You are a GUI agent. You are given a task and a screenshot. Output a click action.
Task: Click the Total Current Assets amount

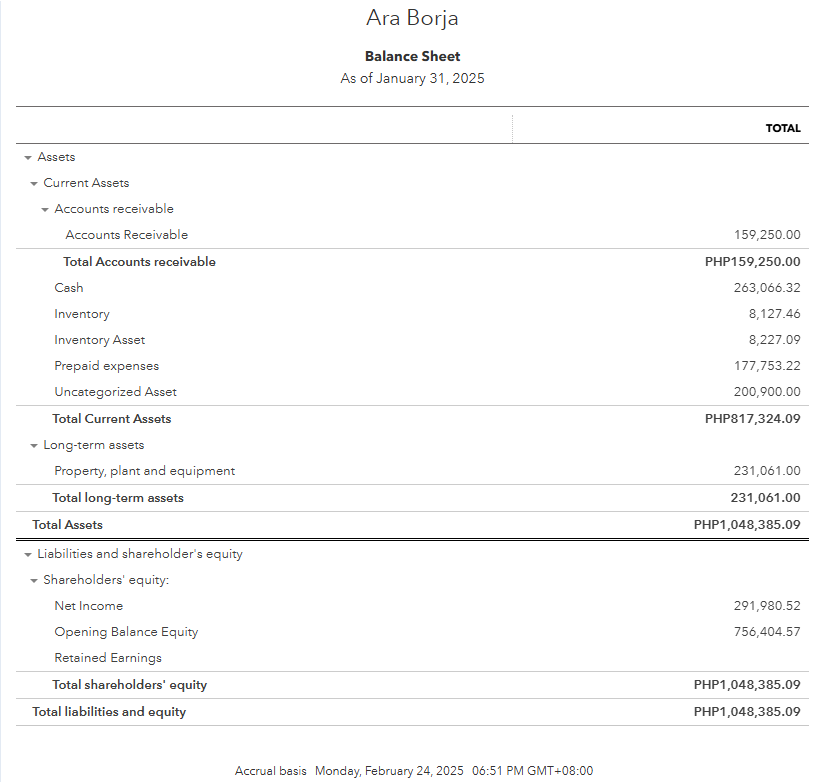tap(752, 419)
